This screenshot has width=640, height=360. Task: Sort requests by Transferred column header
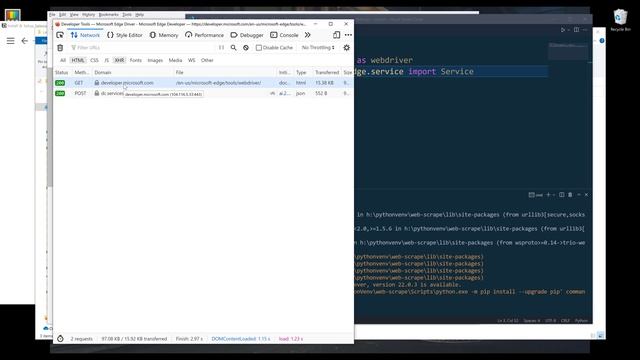click(x=327, y=73)
